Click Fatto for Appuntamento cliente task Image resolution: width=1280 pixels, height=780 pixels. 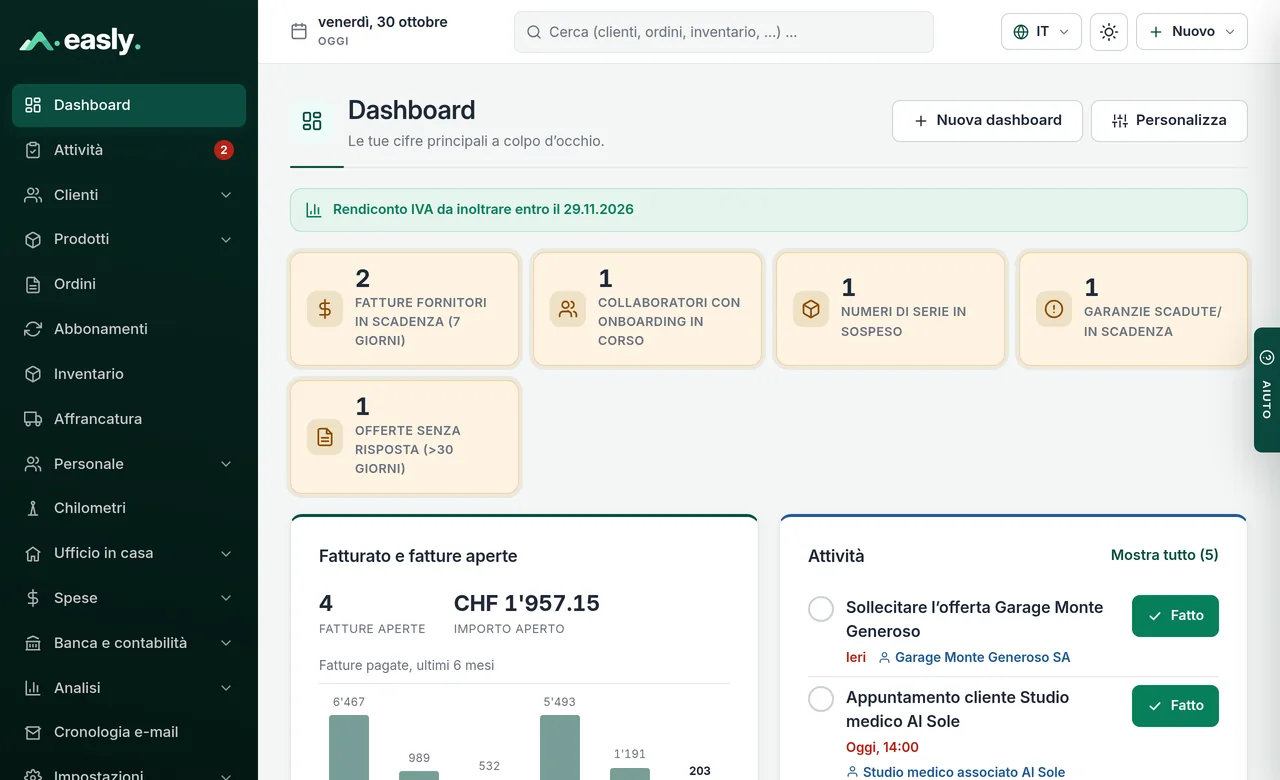[1175, 706]
